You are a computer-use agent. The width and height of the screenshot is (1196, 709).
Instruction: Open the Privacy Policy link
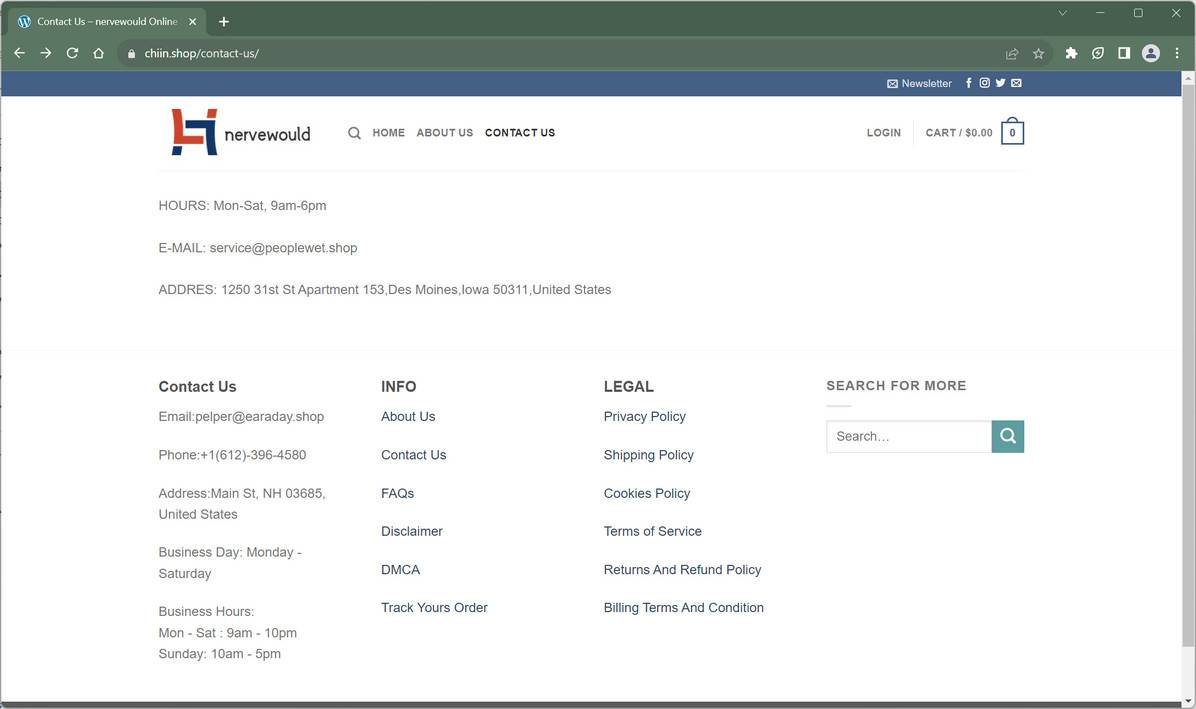coord(644,417)
